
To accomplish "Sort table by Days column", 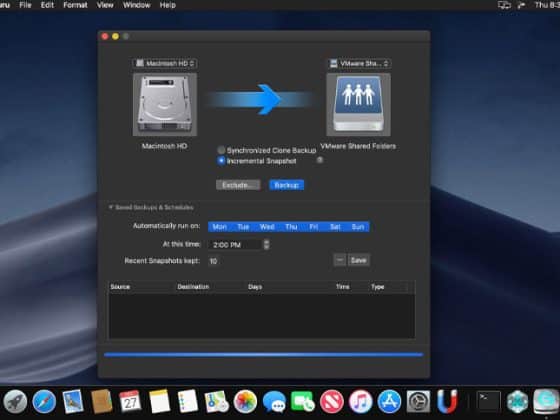I will (290, 287).
